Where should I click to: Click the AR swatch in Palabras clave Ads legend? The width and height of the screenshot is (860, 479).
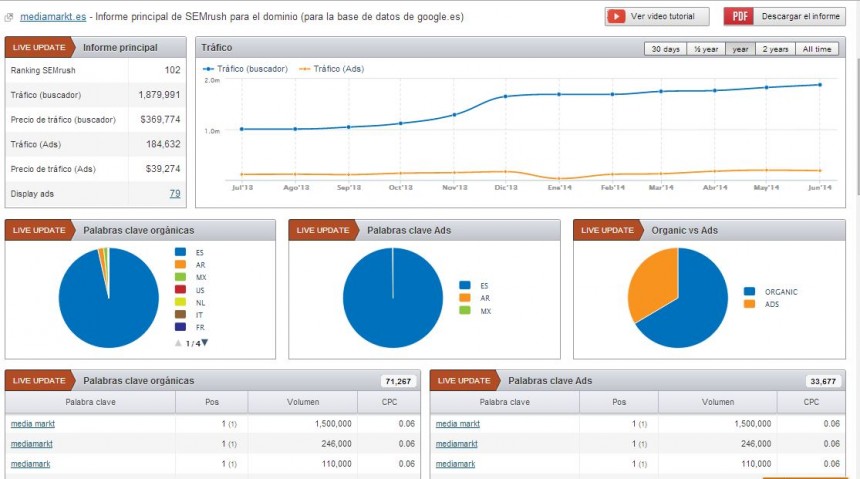(465, 298)
